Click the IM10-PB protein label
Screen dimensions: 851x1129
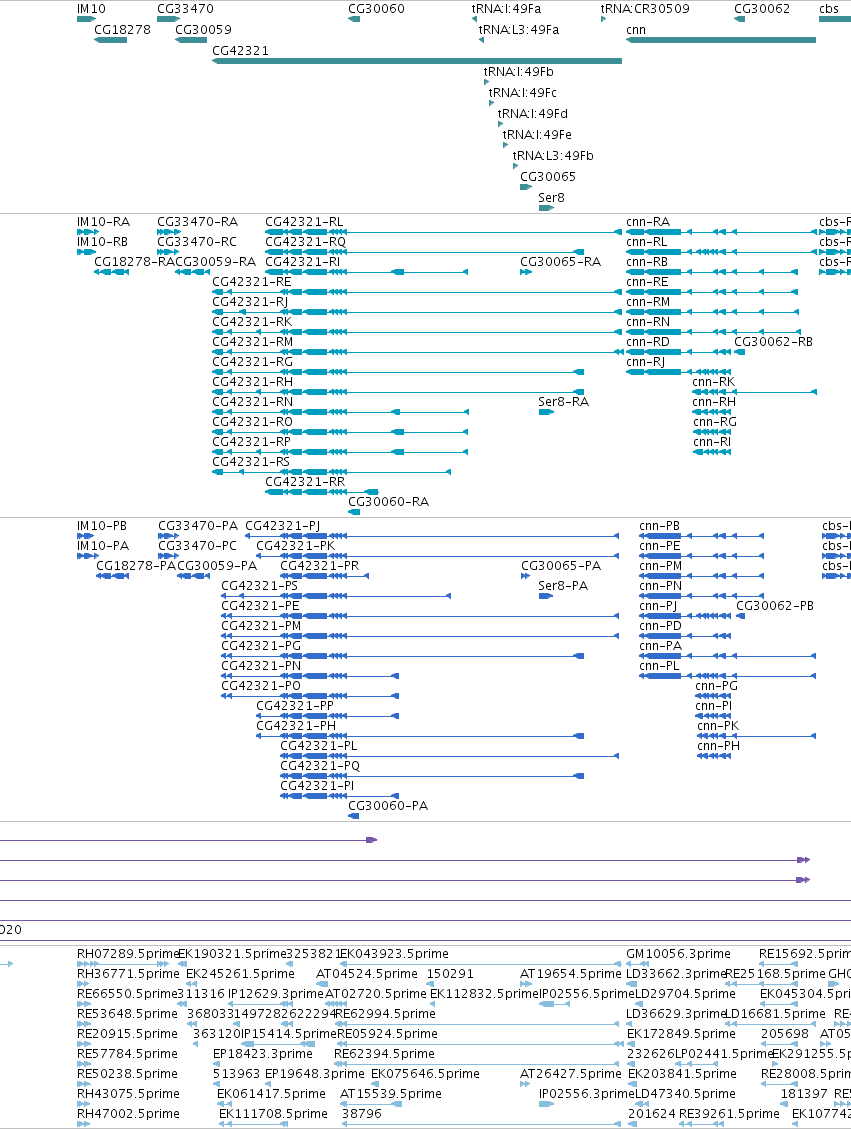(x=102, y=526)
